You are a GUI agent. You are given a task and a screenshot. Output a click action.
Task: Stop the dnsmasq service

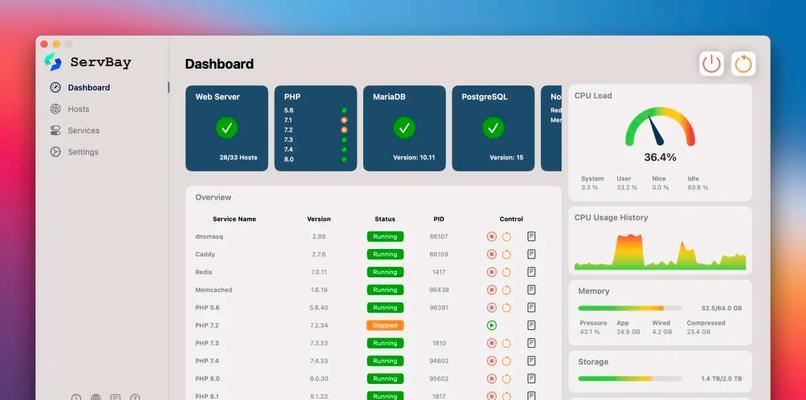(x=491, y=237)
